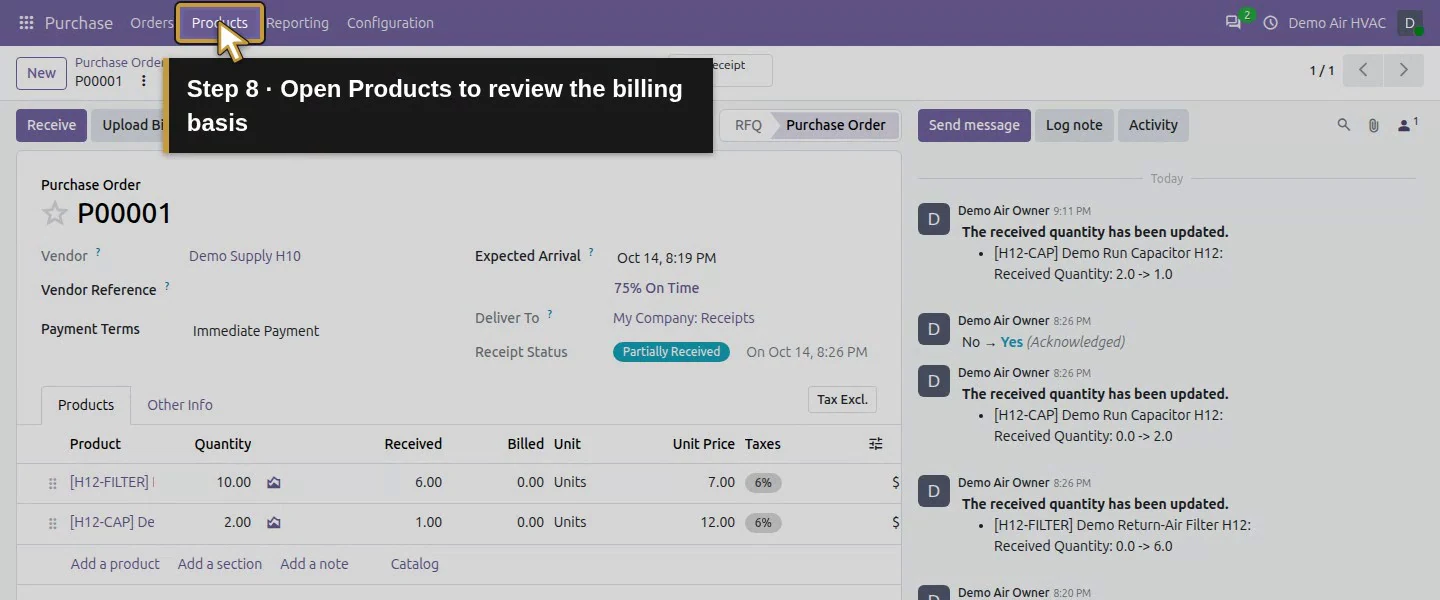Image resolution: width=1440 pixels, height=600 pixels.
Task: Open the activities clock icon
Action: 1271,23
